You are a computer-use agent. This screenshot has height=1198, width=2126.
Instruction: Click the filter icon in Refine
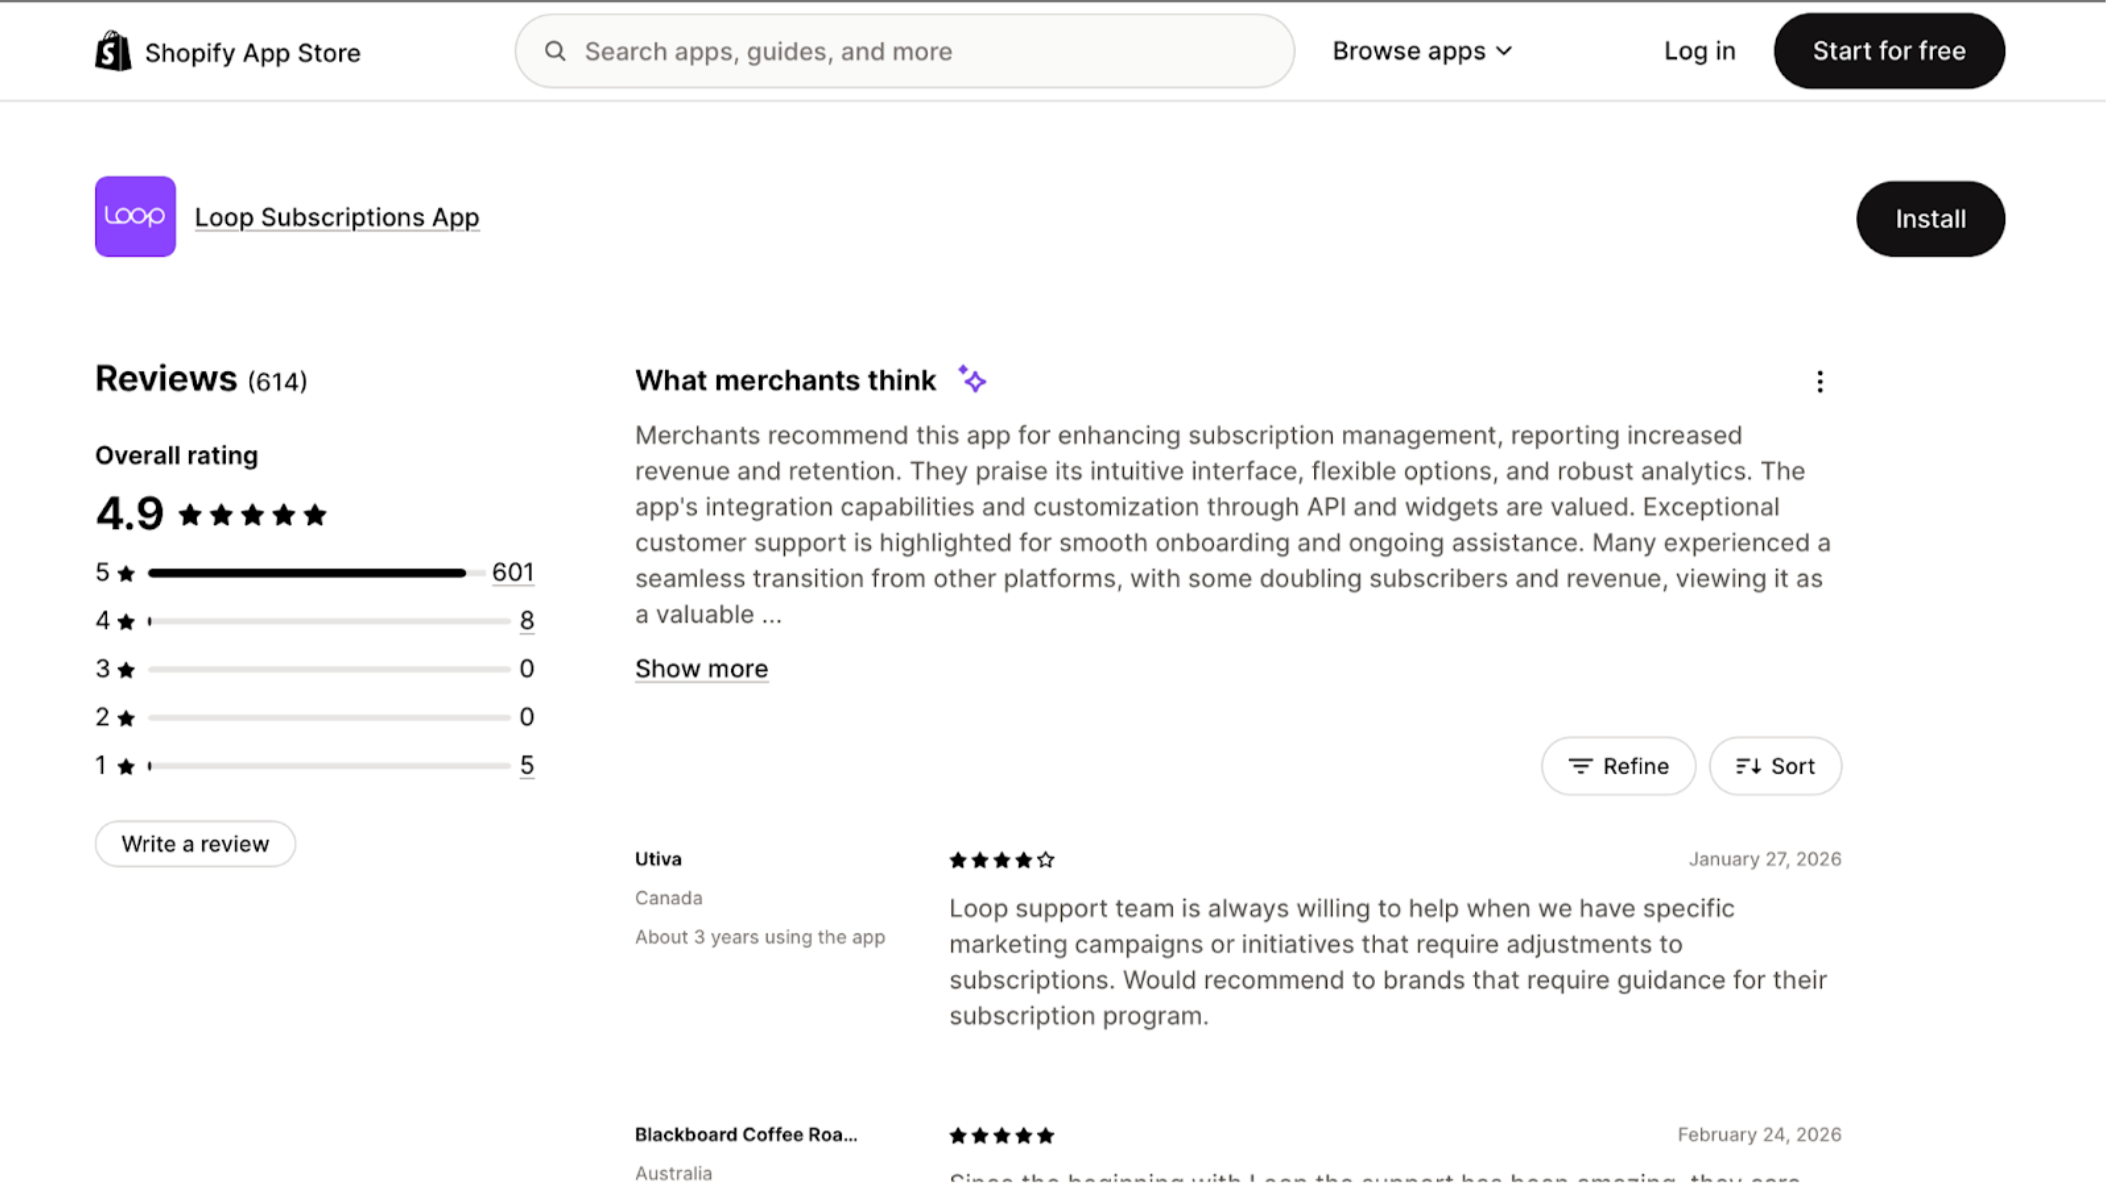click(1580, 766)
